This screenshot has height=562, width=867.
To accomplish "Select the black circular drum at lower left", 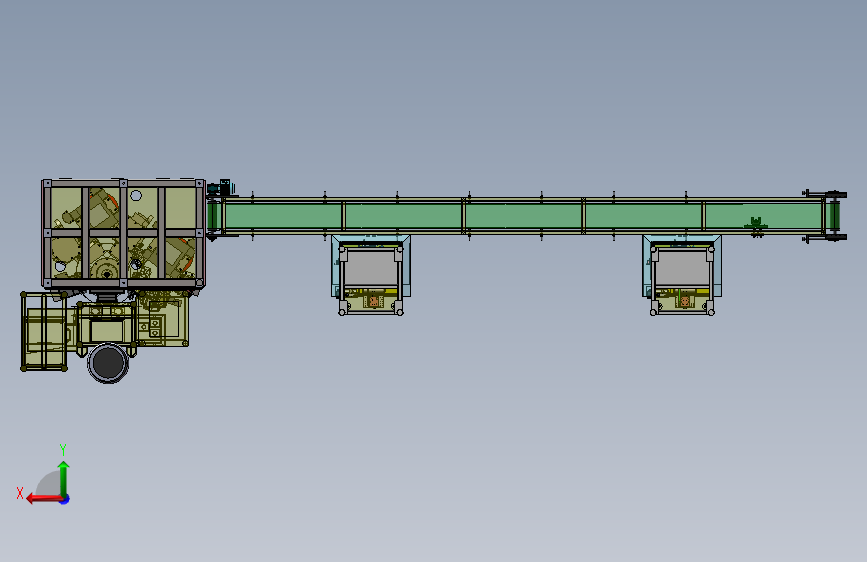I will 108,363.
